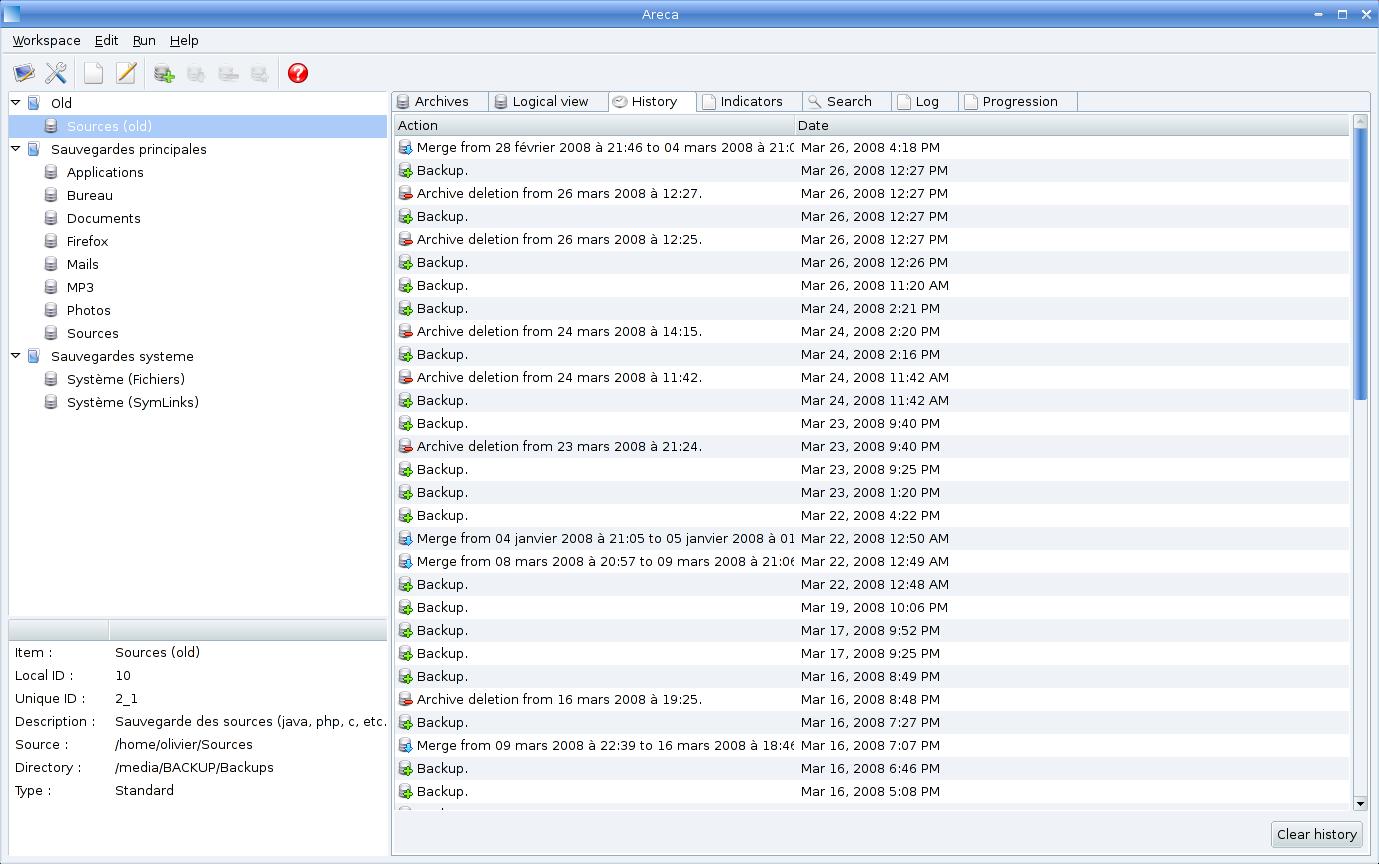
Task: Switch to the Logical view tab
Action: 549,101
